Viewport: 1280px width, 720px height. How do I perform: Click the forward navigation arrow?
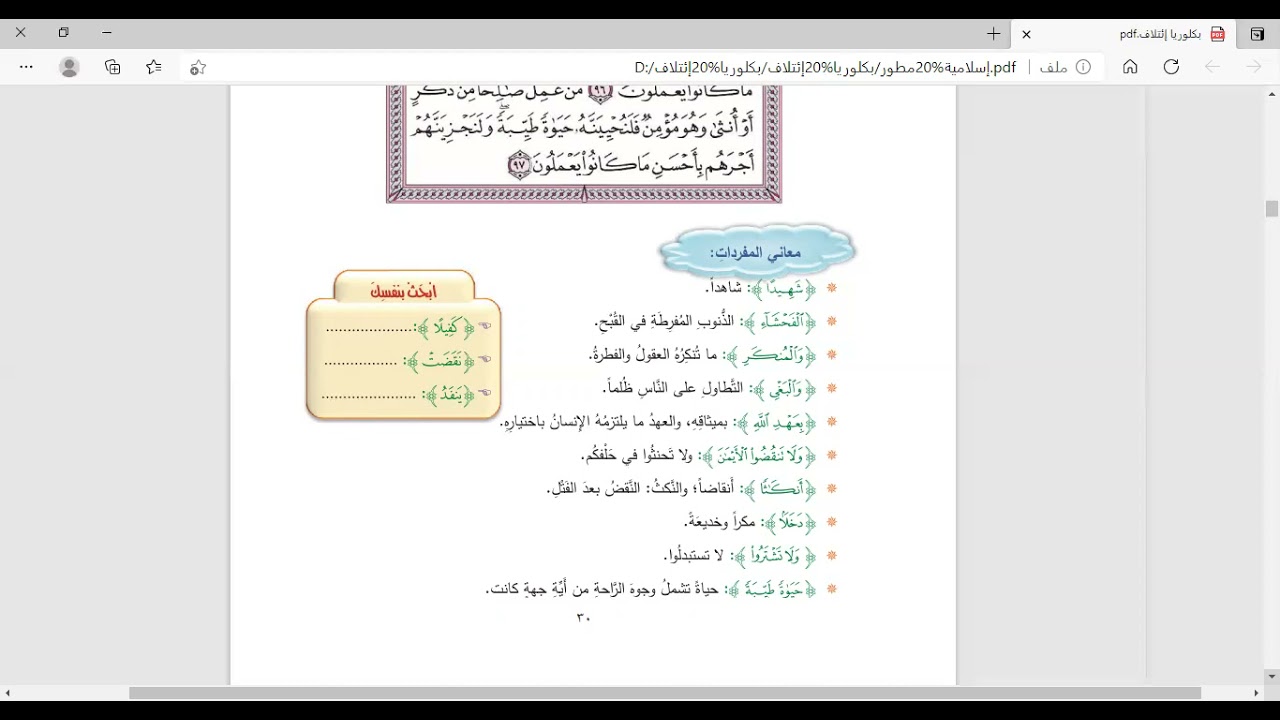coord(1254,67)
